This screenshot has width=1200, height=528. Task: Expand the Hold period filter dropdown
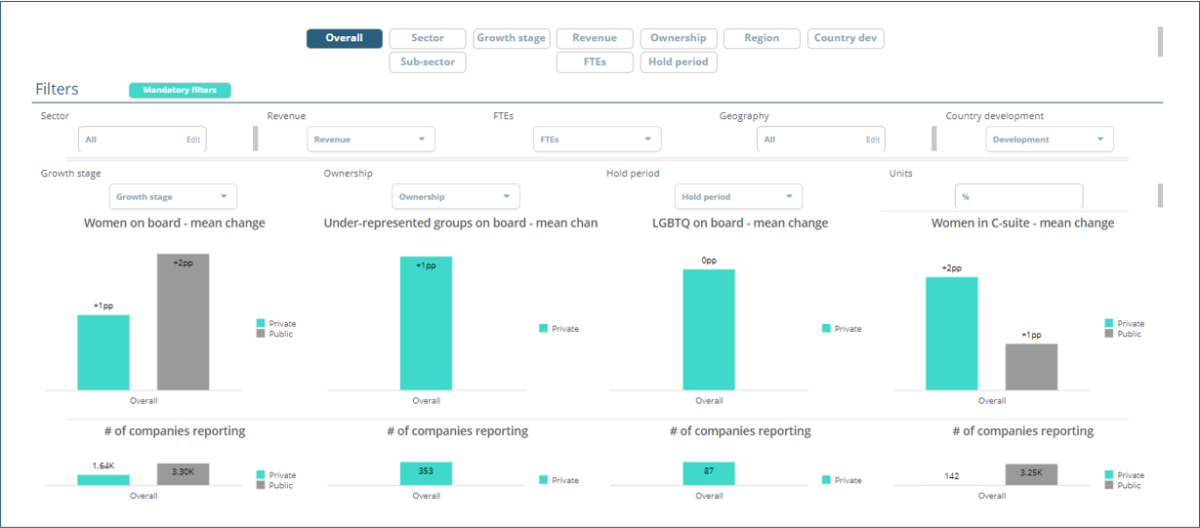[x=738, y=197]
